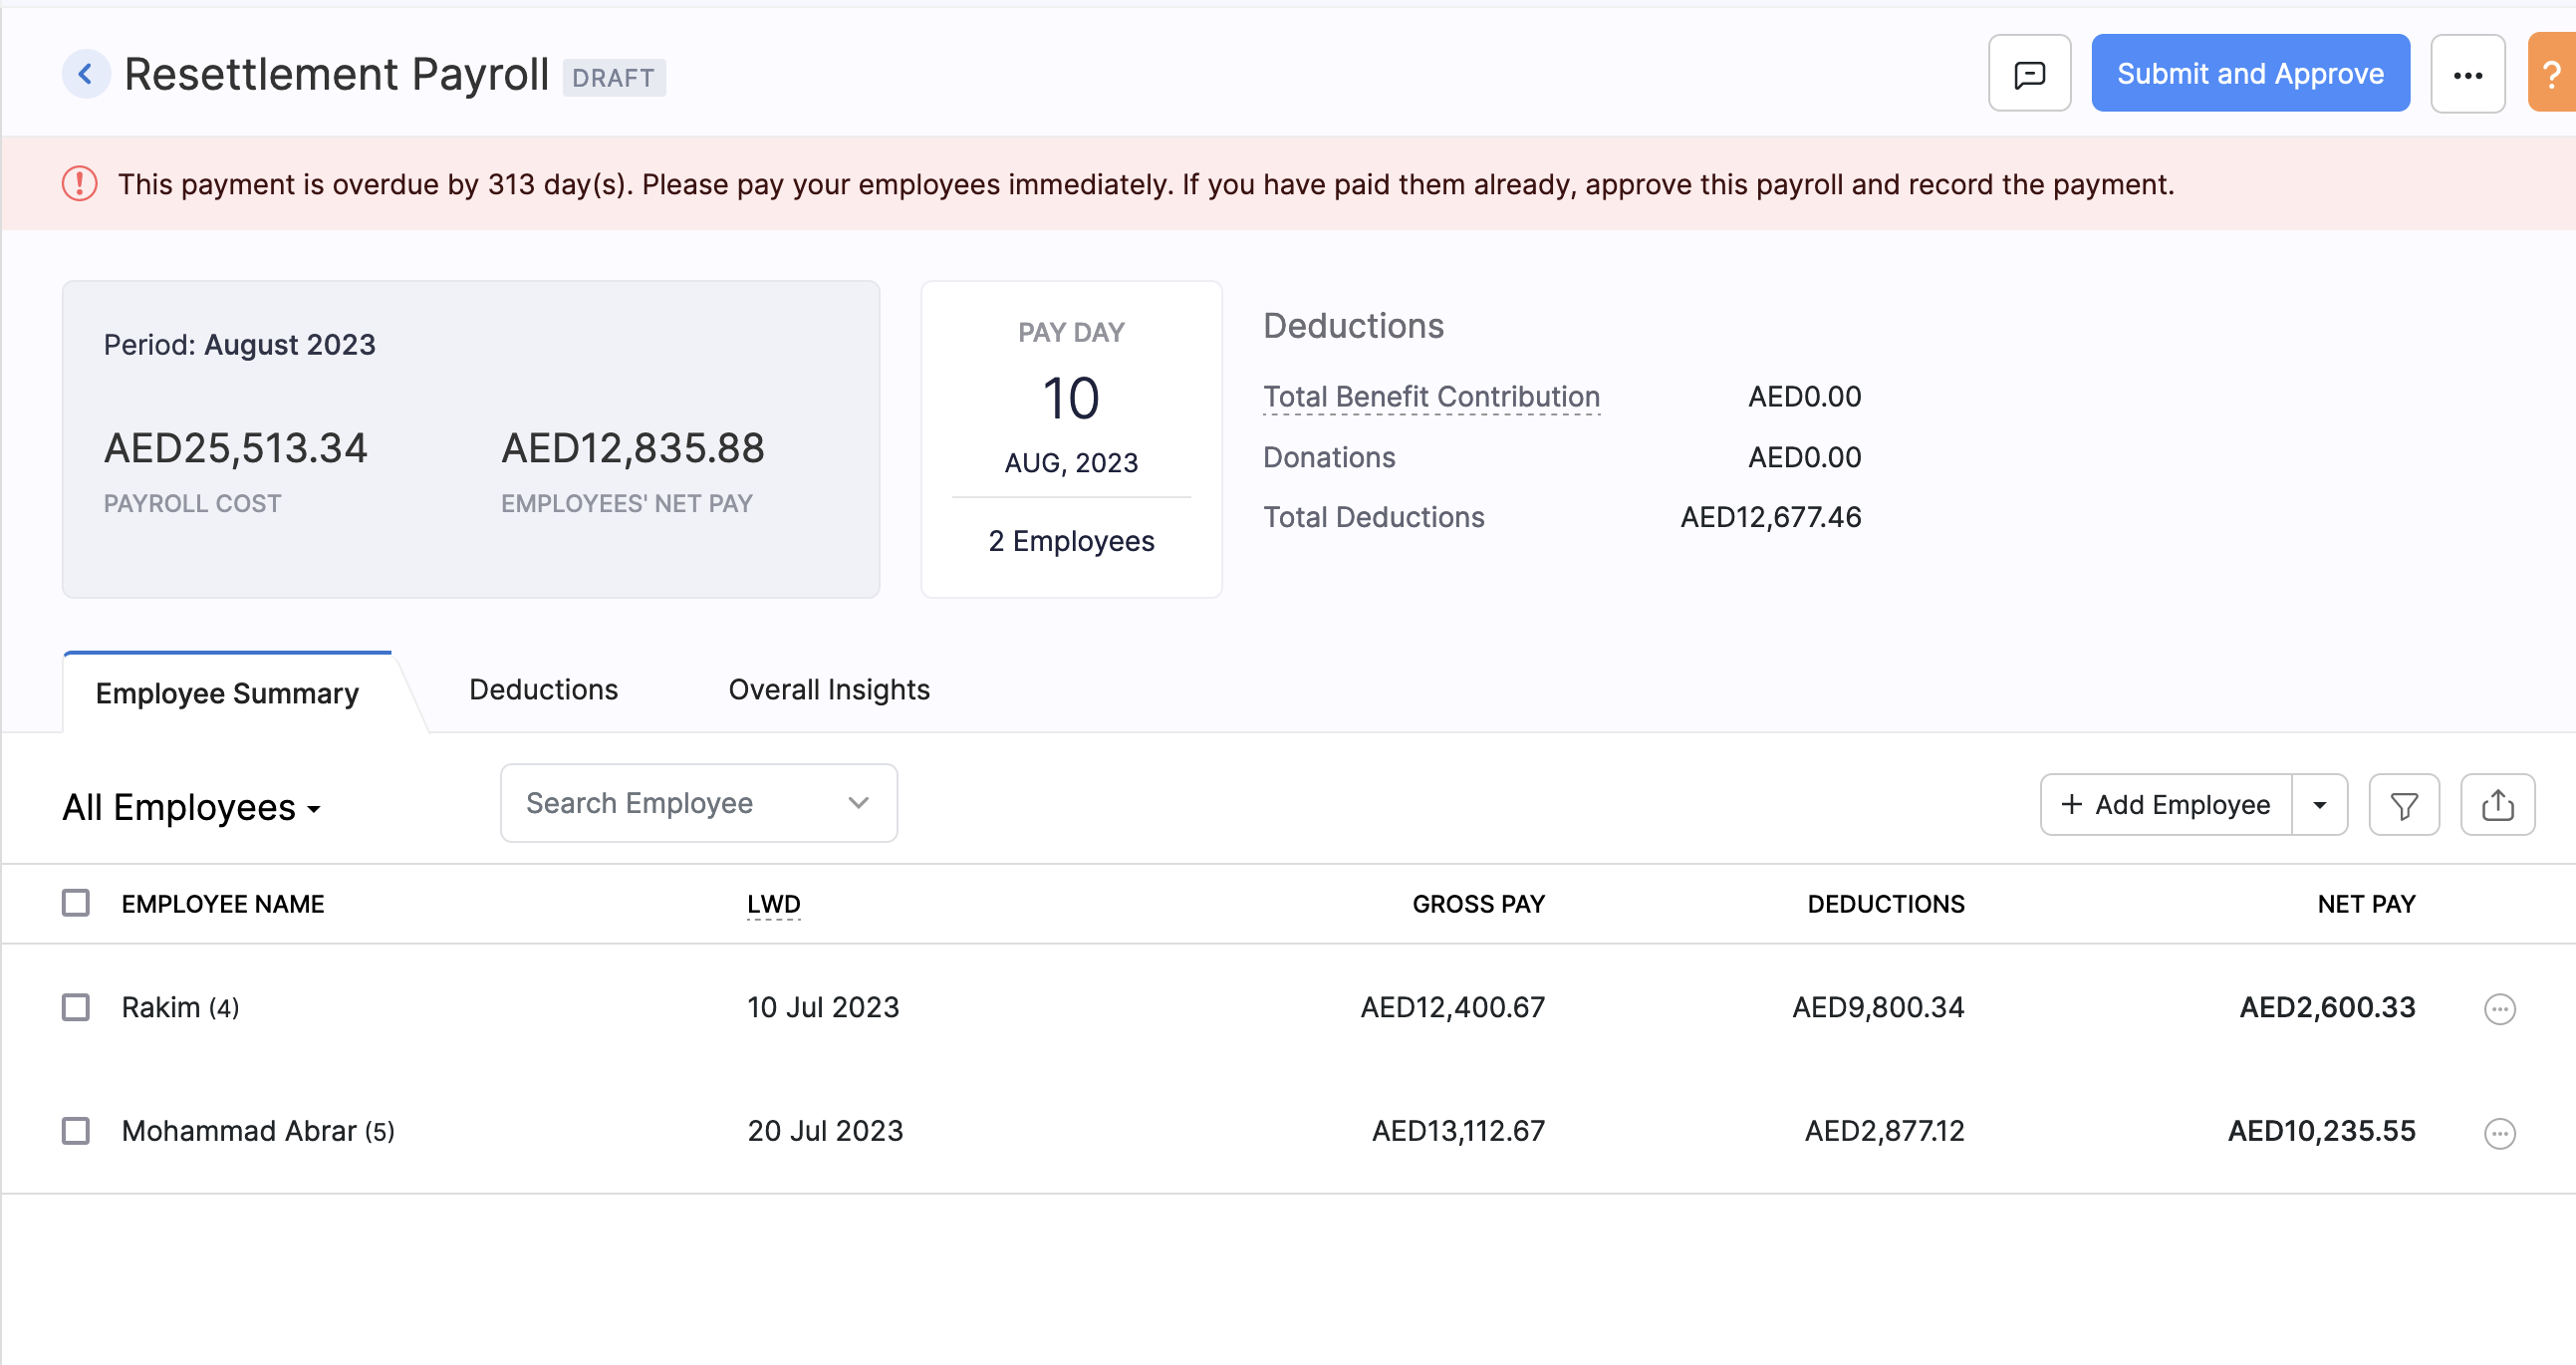
Task: Open row actions for Mohammad Abrar
Action: point(2499,1133)
